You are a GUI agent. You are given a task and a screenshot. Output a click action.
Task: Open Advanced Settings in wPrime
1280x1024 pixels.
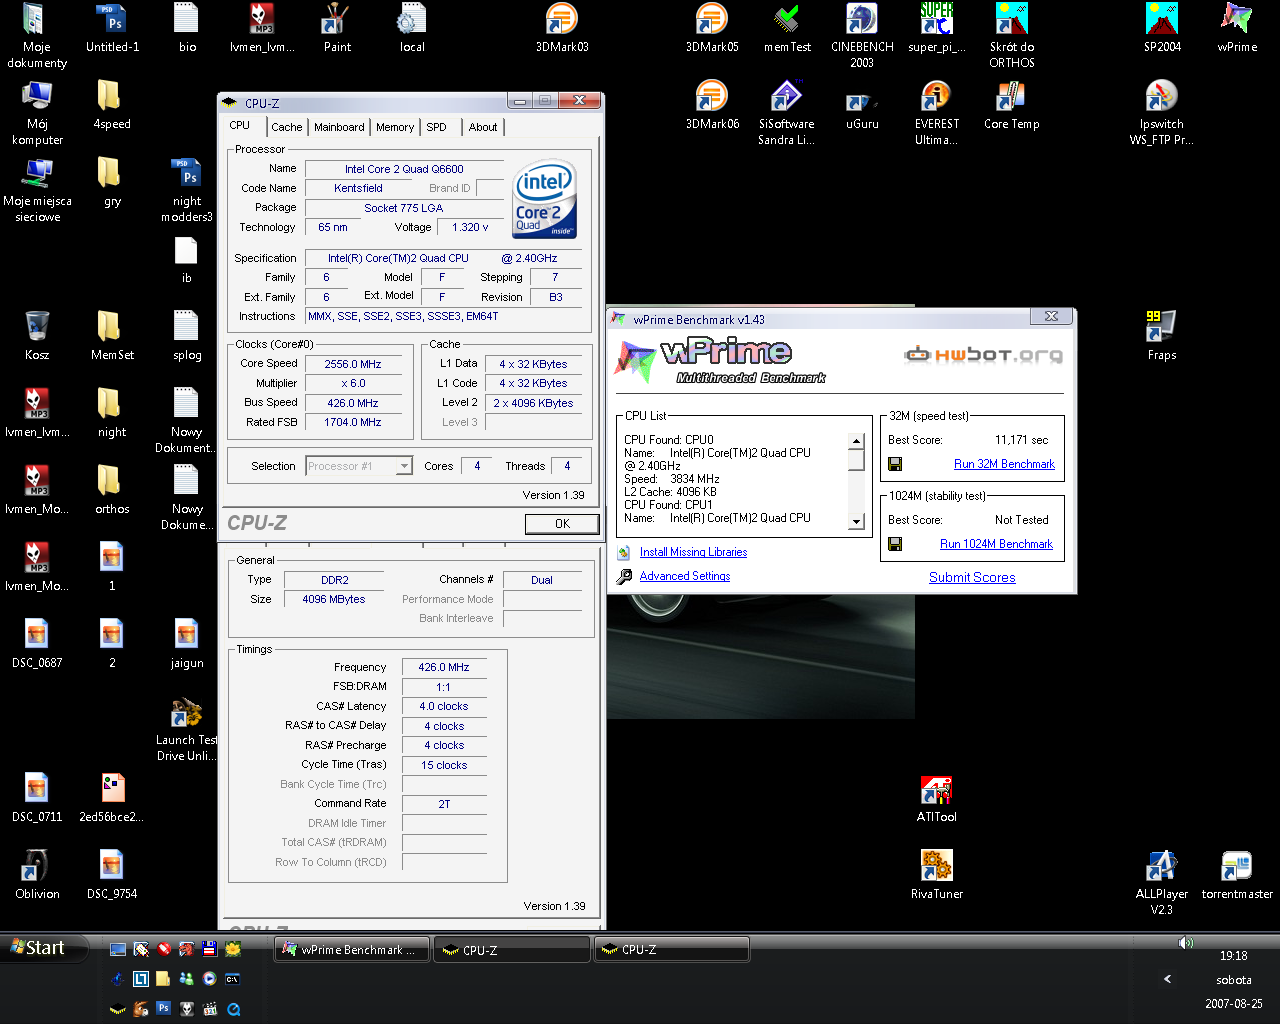685,576
